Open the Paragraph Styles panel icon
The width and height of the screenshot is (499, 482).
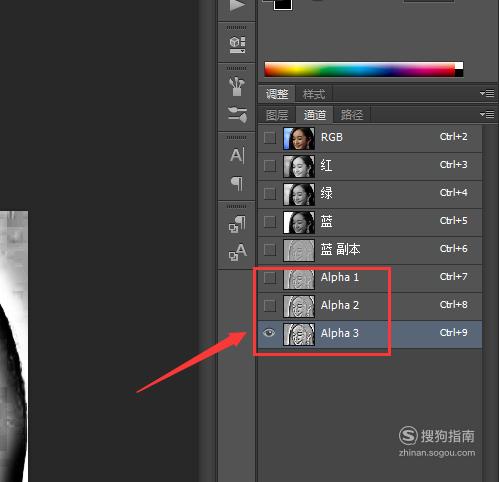click(237, 224)
